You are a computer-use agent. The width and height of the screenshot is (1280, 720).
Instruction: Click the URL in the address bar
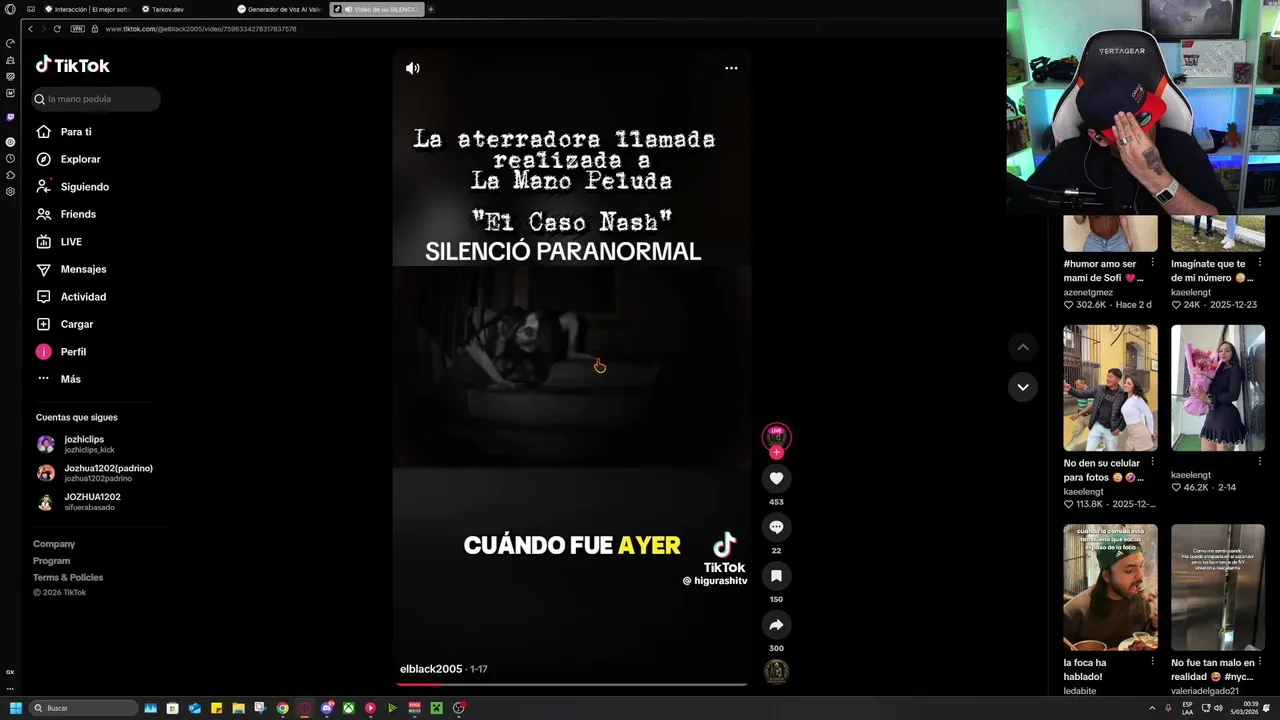(x=200, y=29)
